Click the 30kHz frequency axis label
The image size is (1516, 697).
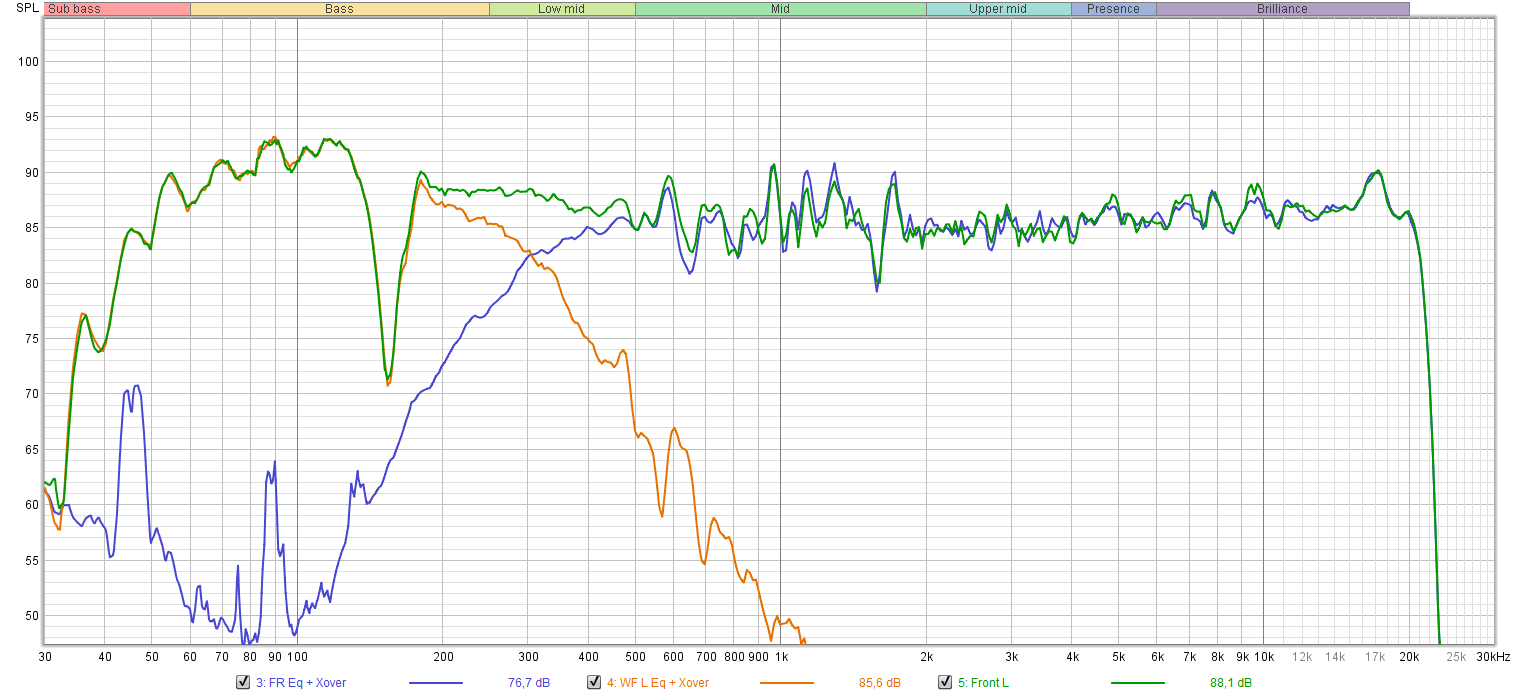tap(1493, 657)
